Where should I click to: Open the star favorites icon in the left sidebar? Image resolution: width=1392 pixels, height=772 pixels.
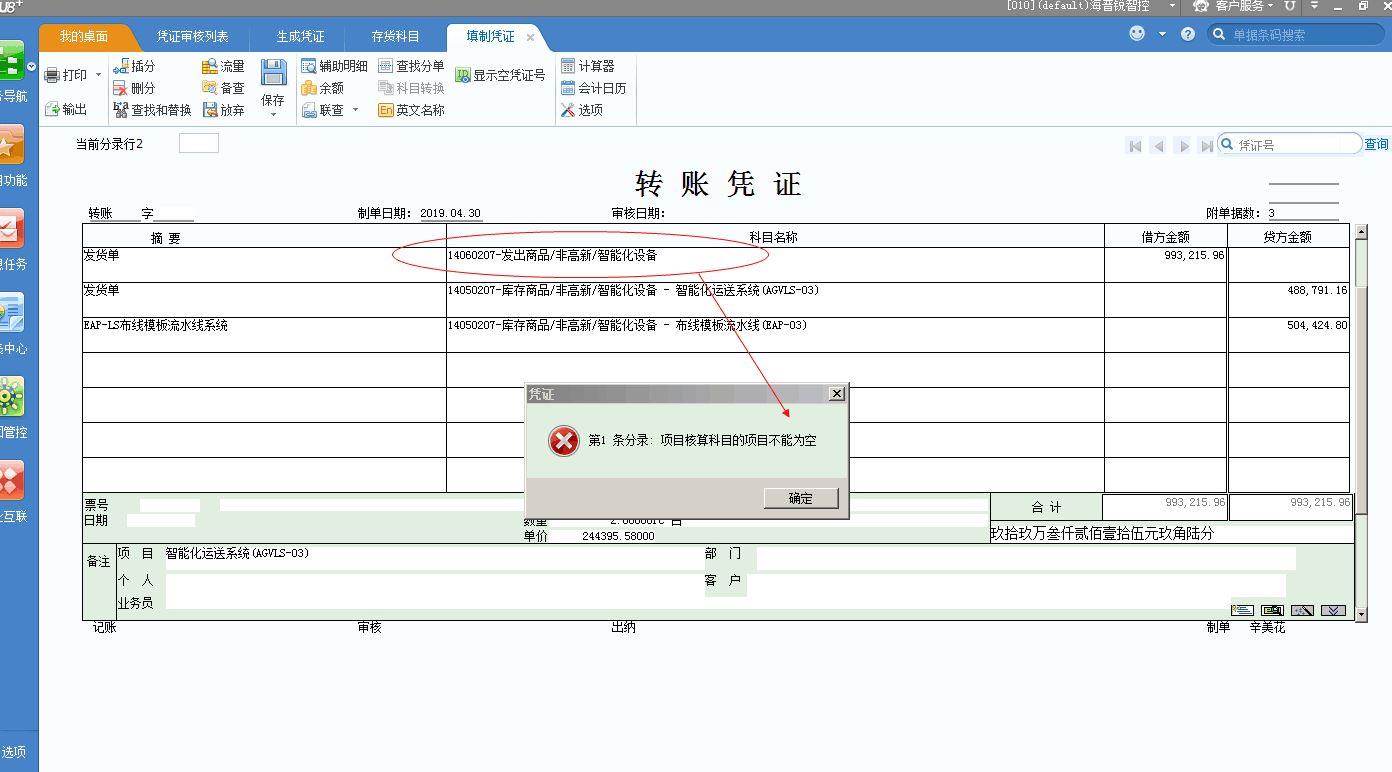coord(10,146)
